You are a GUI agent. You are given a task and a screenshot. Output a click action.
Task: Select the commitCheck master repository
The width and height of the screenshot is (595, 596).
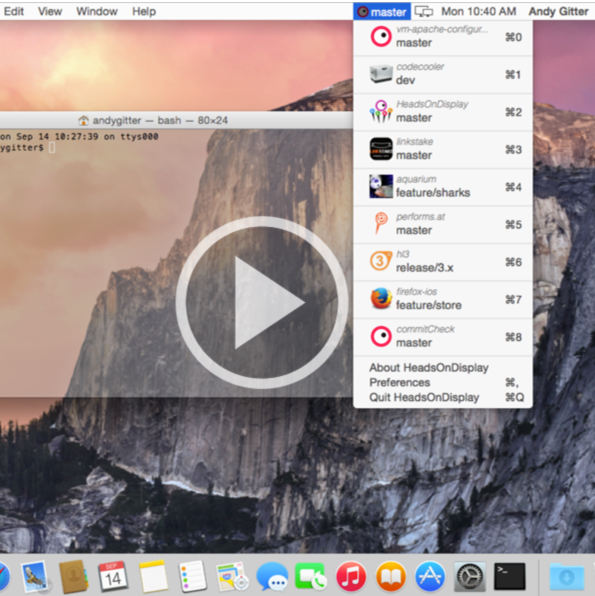[443, 337]
